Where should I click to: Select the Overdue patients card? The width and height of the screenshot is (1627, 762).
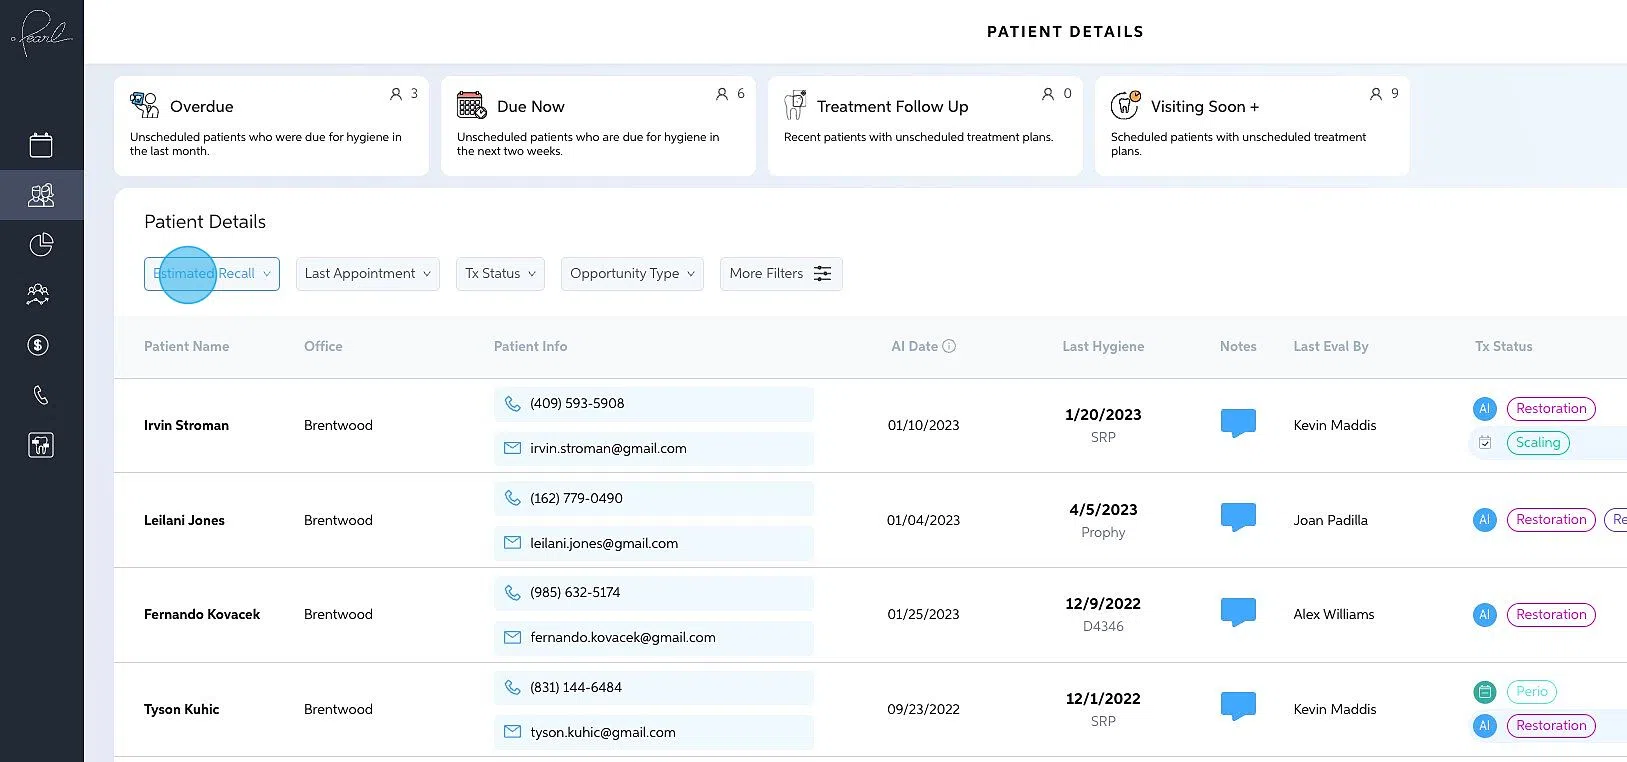click(271, 126)
